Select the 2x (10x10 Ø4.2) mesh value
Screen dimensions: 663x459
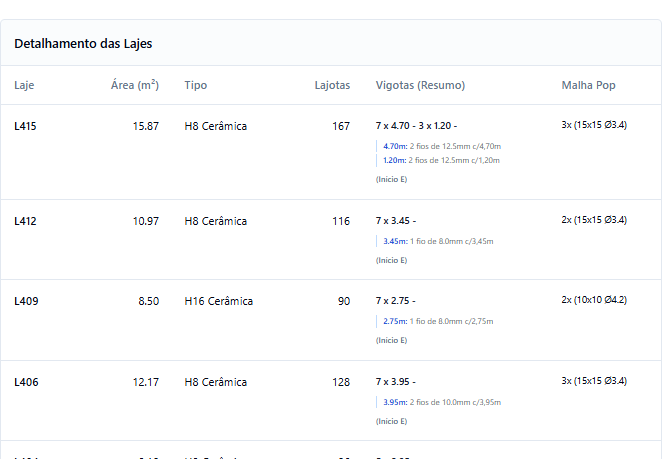point(594,299)
